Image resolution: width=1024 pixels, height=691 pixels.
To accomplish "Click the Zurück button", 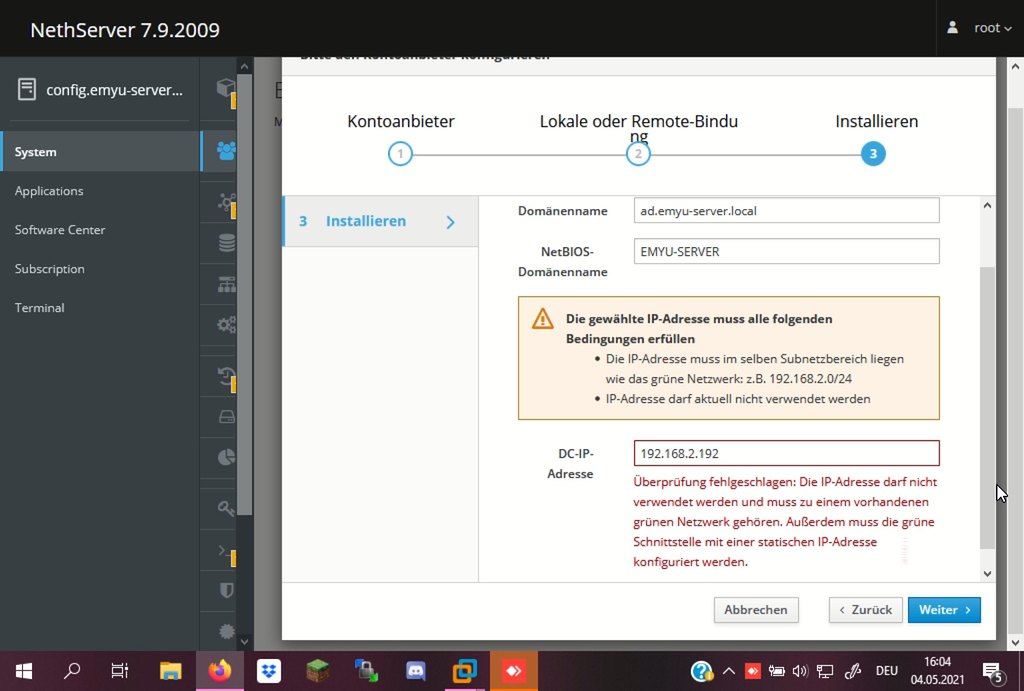I will 865,609.
